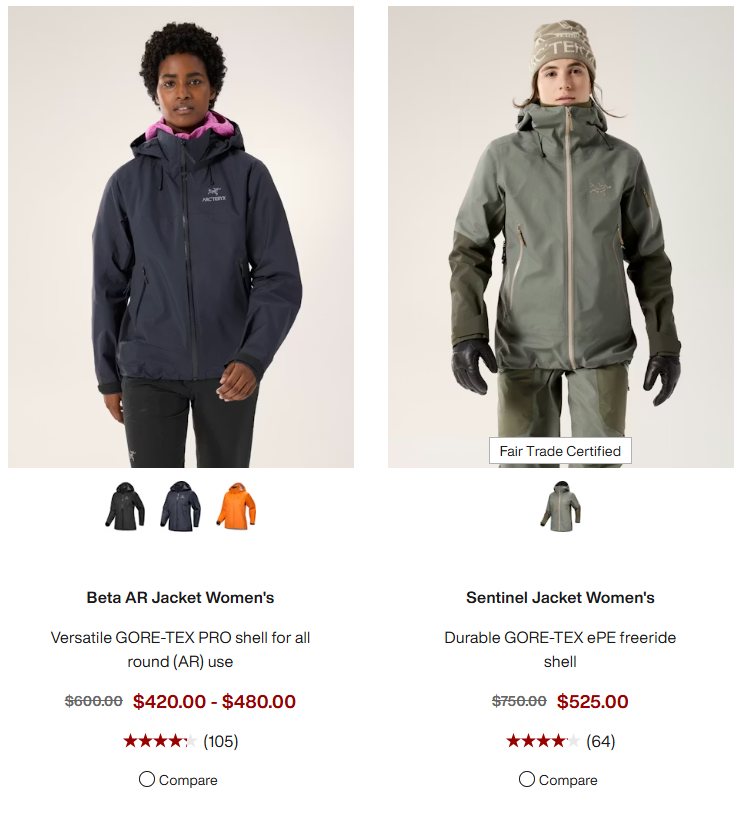The height and width of the screenshot is (831, 747).
Task: Open the Sentinel Jacket Women's title link
Action: (x=560, y=598)
